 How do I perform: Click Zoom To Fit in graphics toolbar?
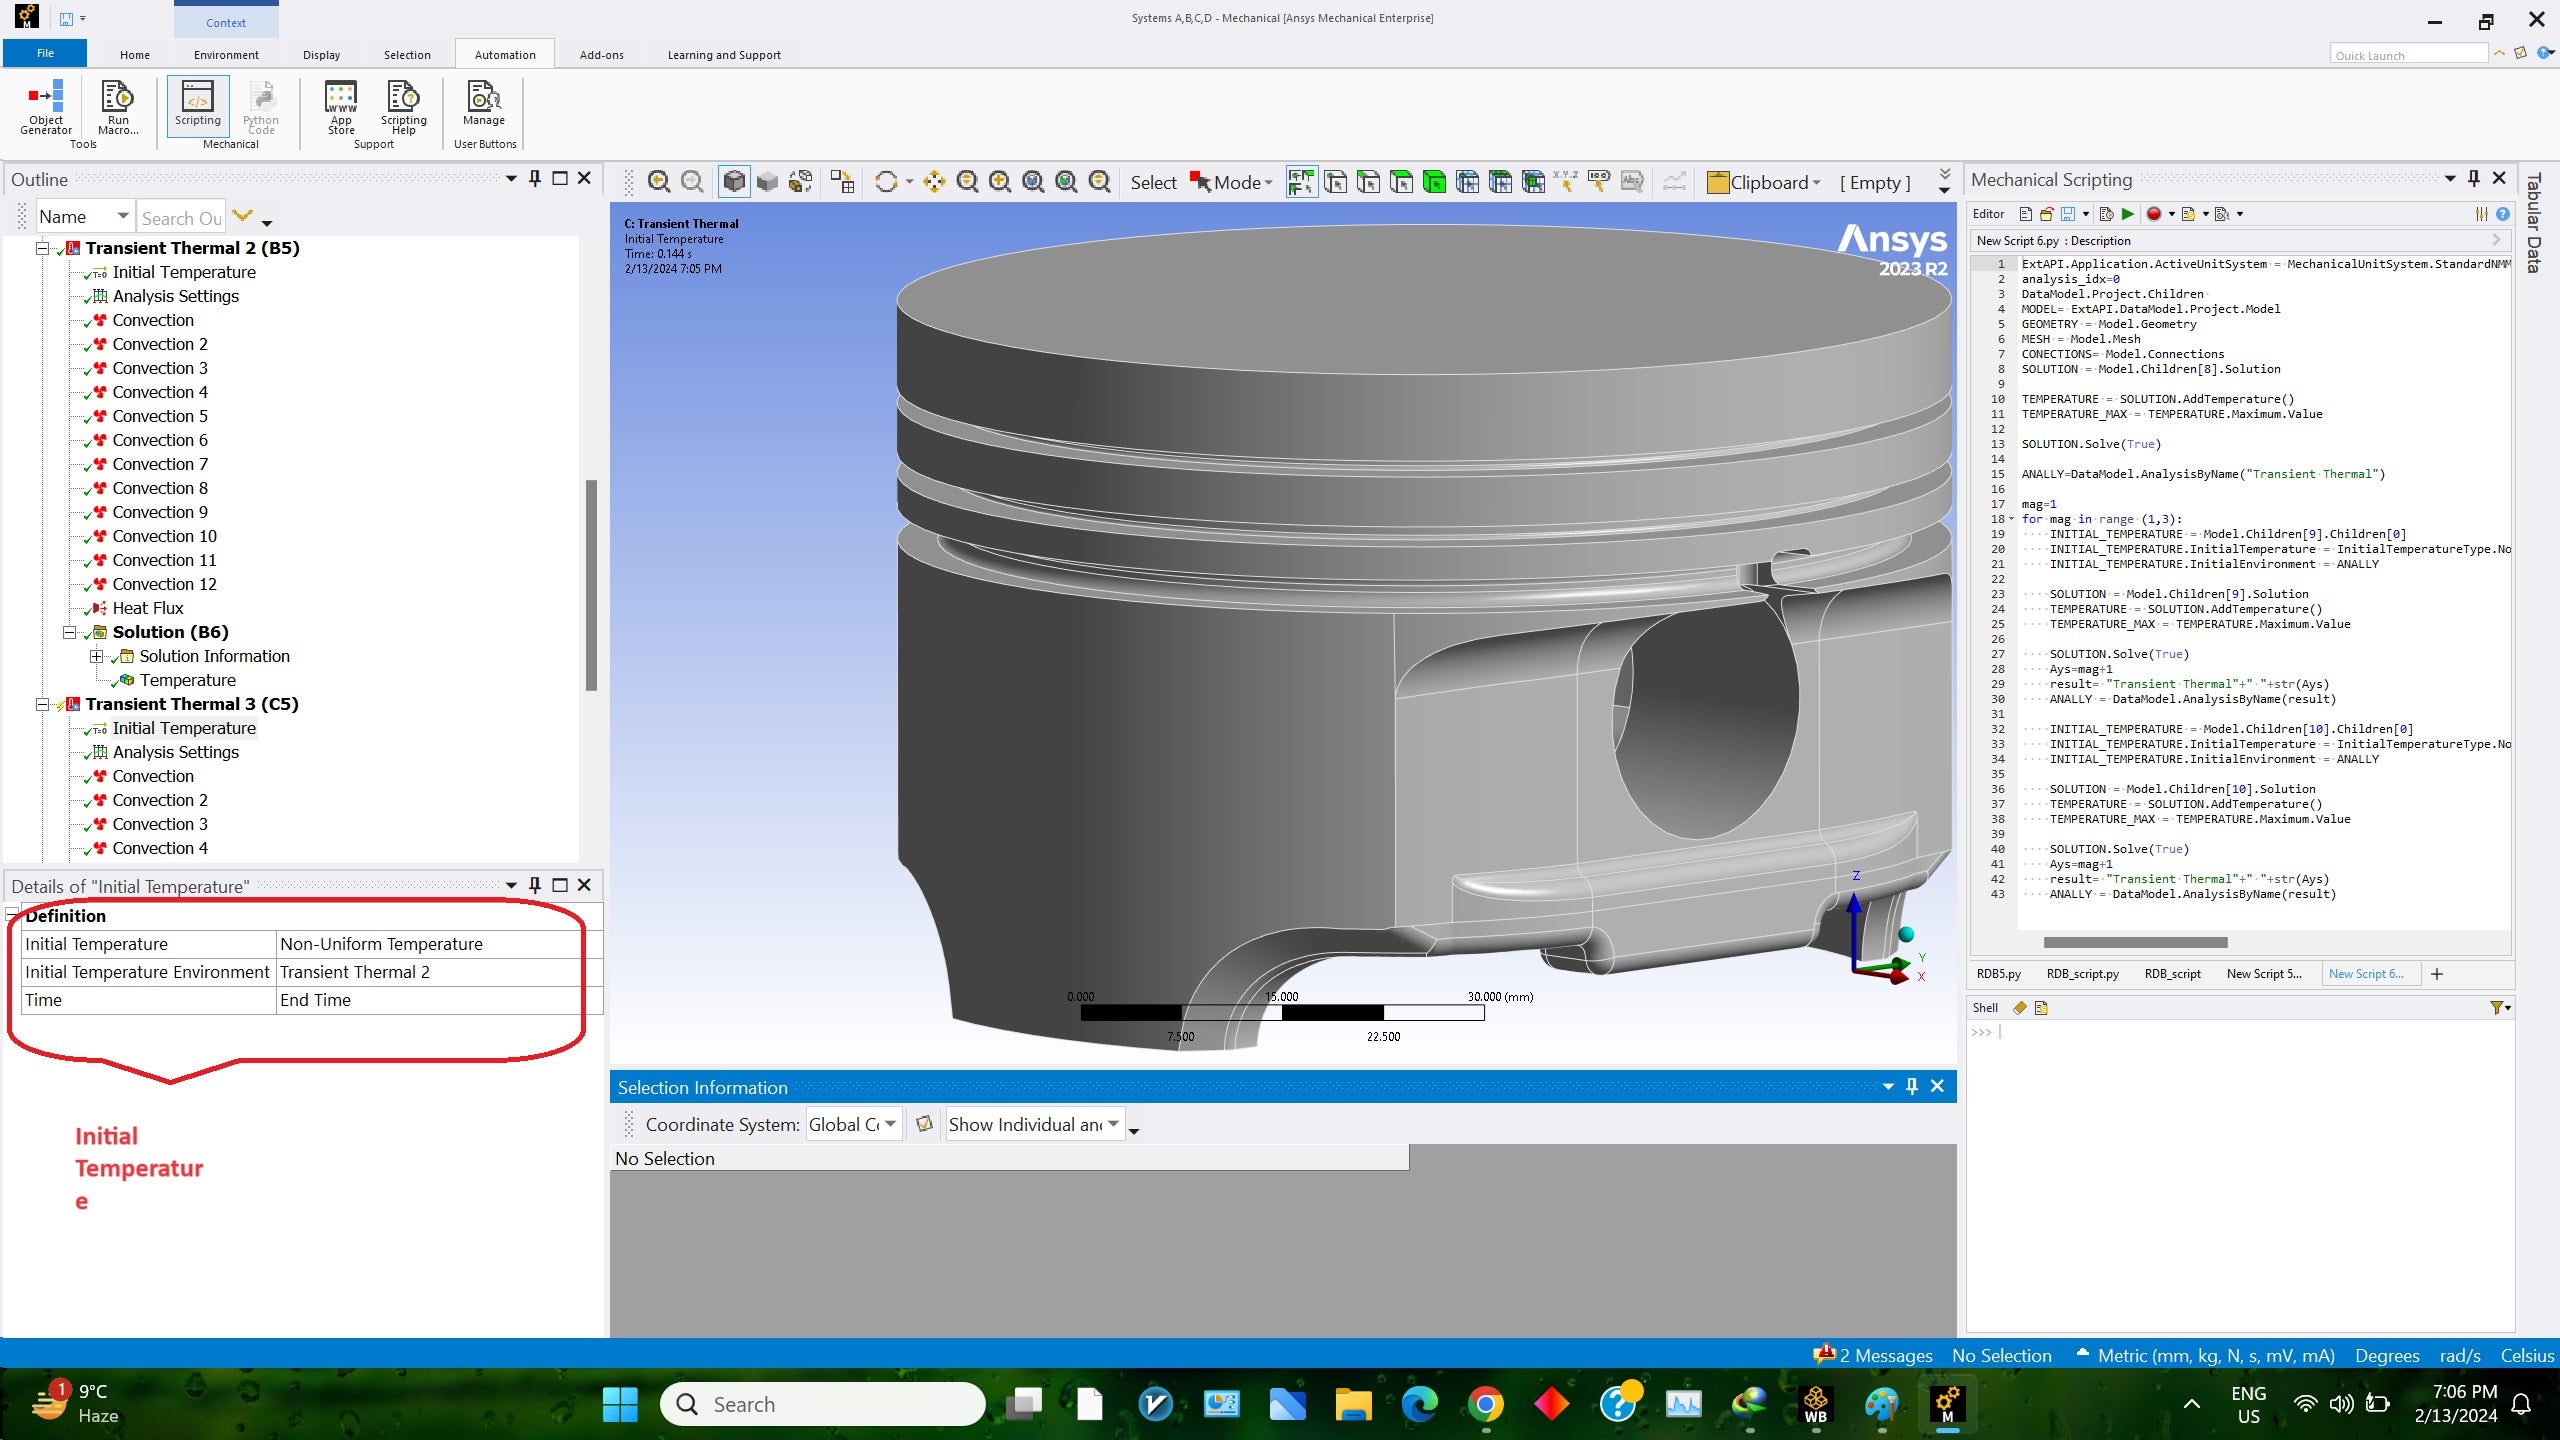click(x=1033, y=181)
